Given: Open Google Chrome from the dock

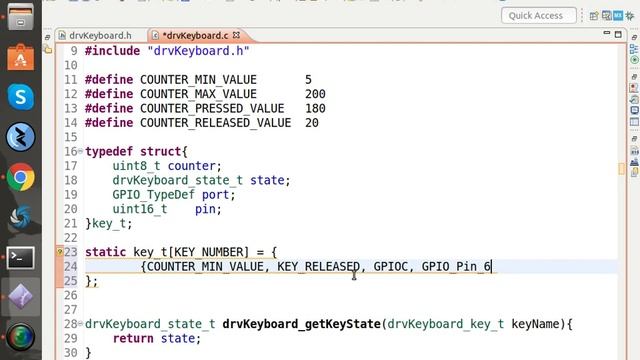Looking at the screenshot, I should coord(20,177).
